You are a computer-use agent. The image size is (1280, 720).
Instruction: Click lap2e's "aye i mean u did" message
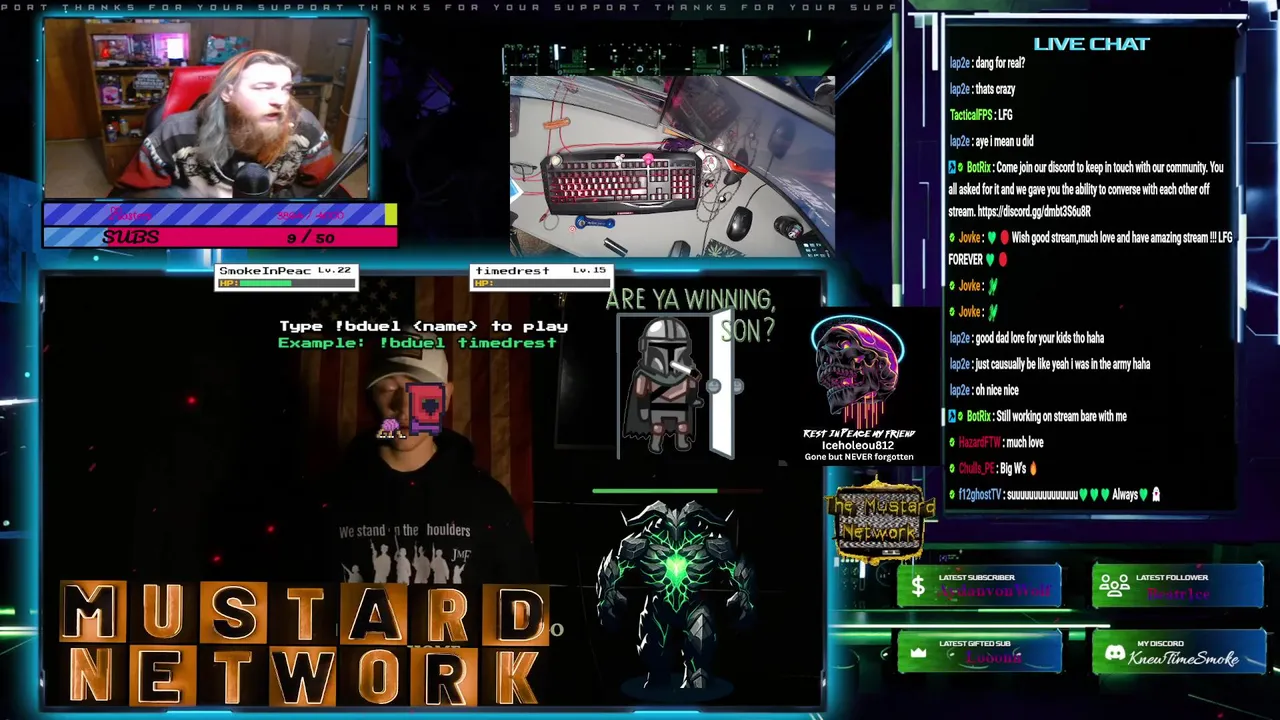coord(991,141)
